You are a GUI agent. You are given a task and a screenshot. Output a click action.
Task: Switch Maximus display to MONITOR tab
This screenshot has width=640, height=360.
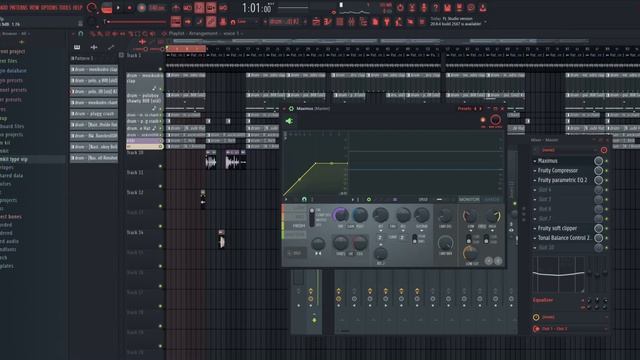click(469, 200)
